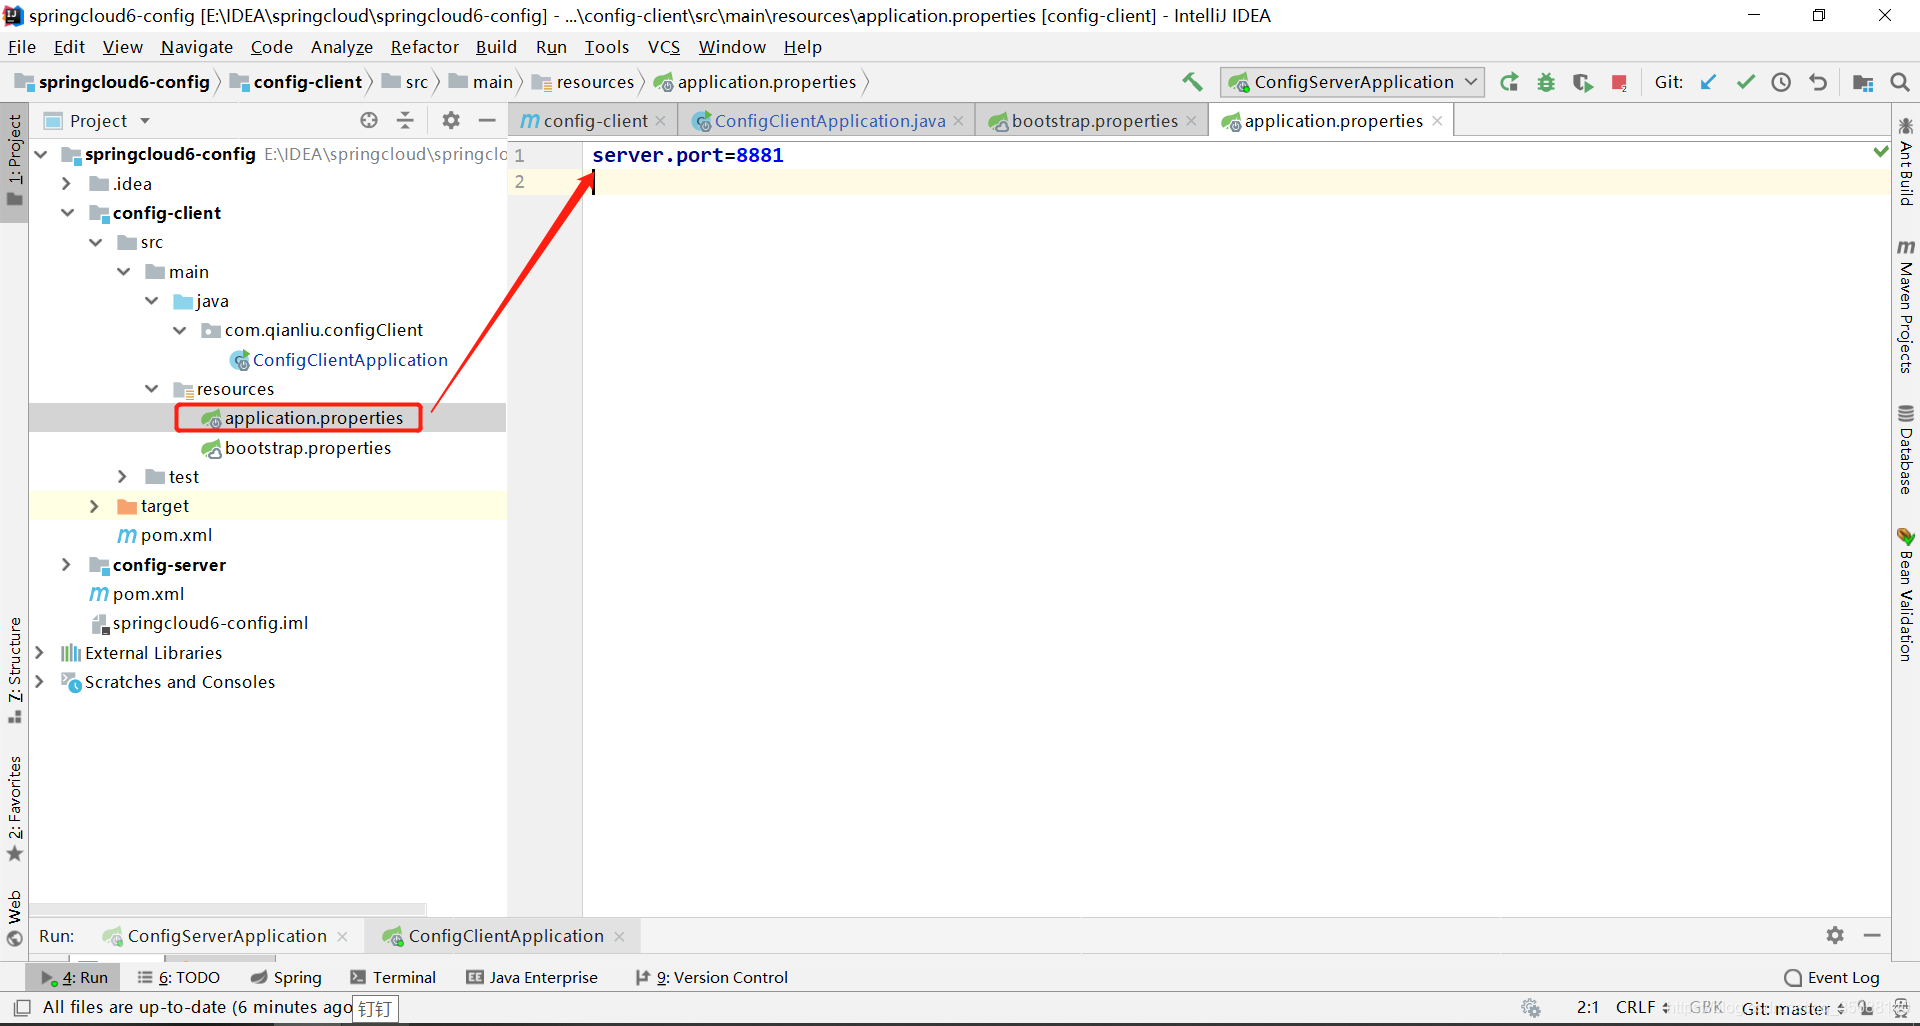
Task: Run ConfigServerApplication with the rerun icon
Action: pyautogui.click(x=1510, y=82)
